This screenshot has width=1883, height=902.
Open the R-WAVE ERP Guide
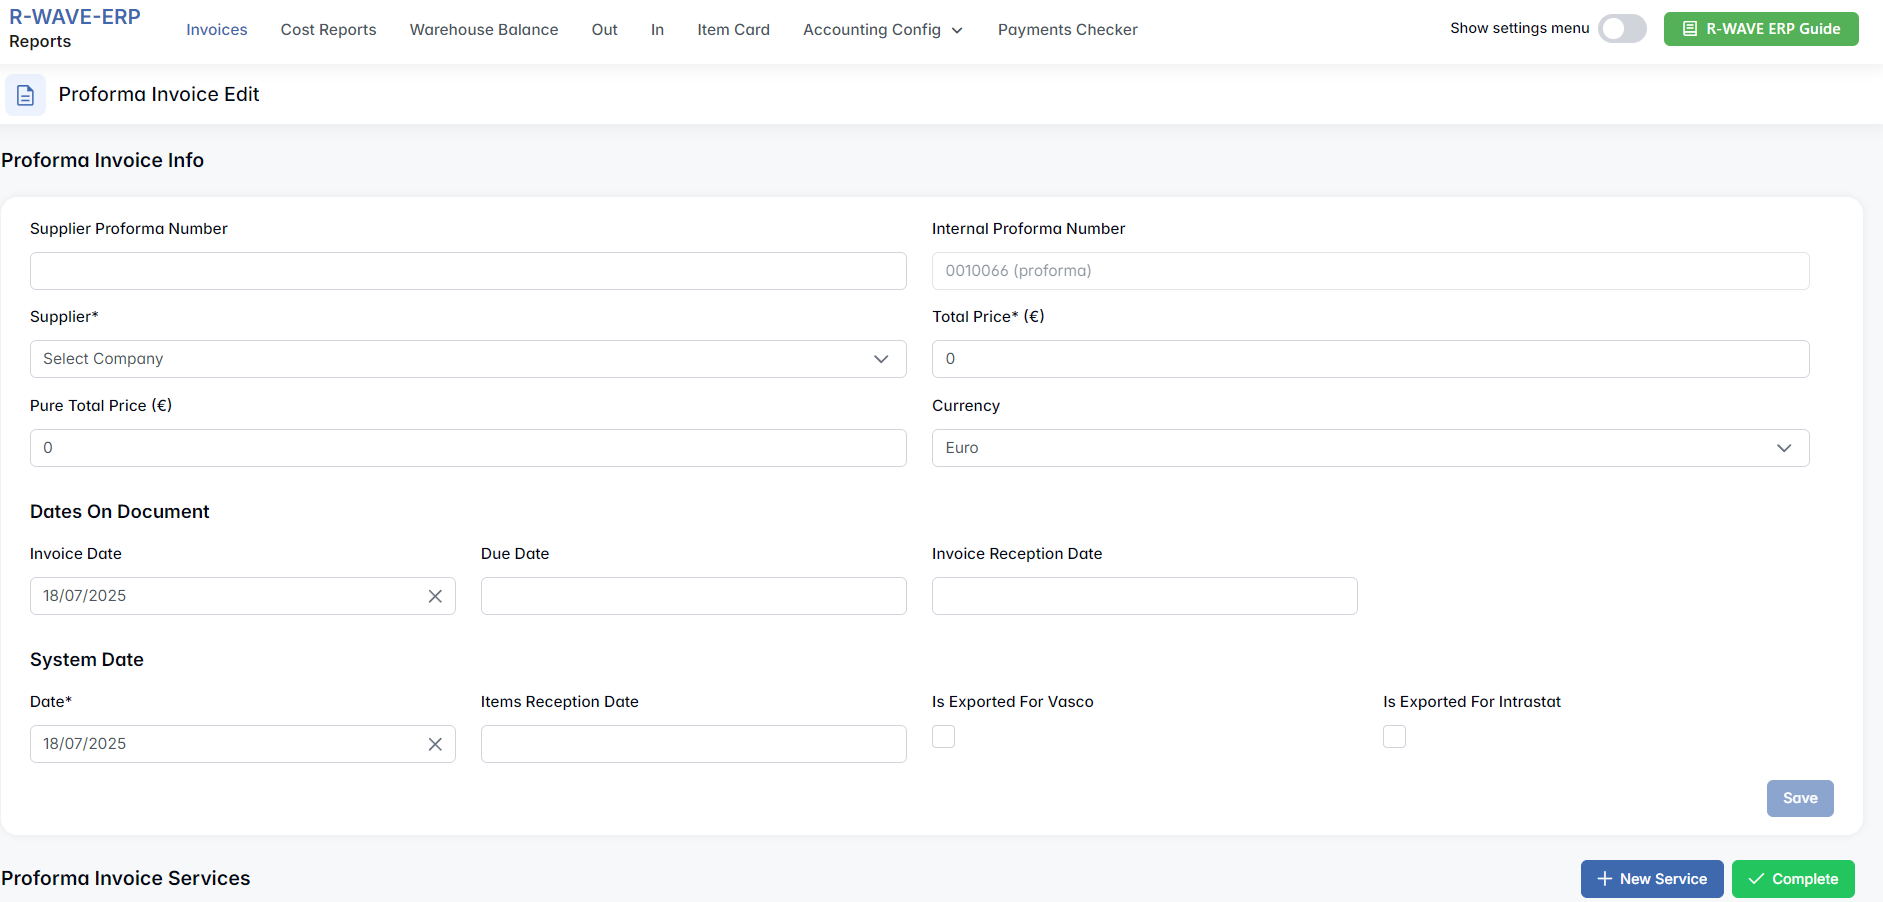click(1760, 29)
